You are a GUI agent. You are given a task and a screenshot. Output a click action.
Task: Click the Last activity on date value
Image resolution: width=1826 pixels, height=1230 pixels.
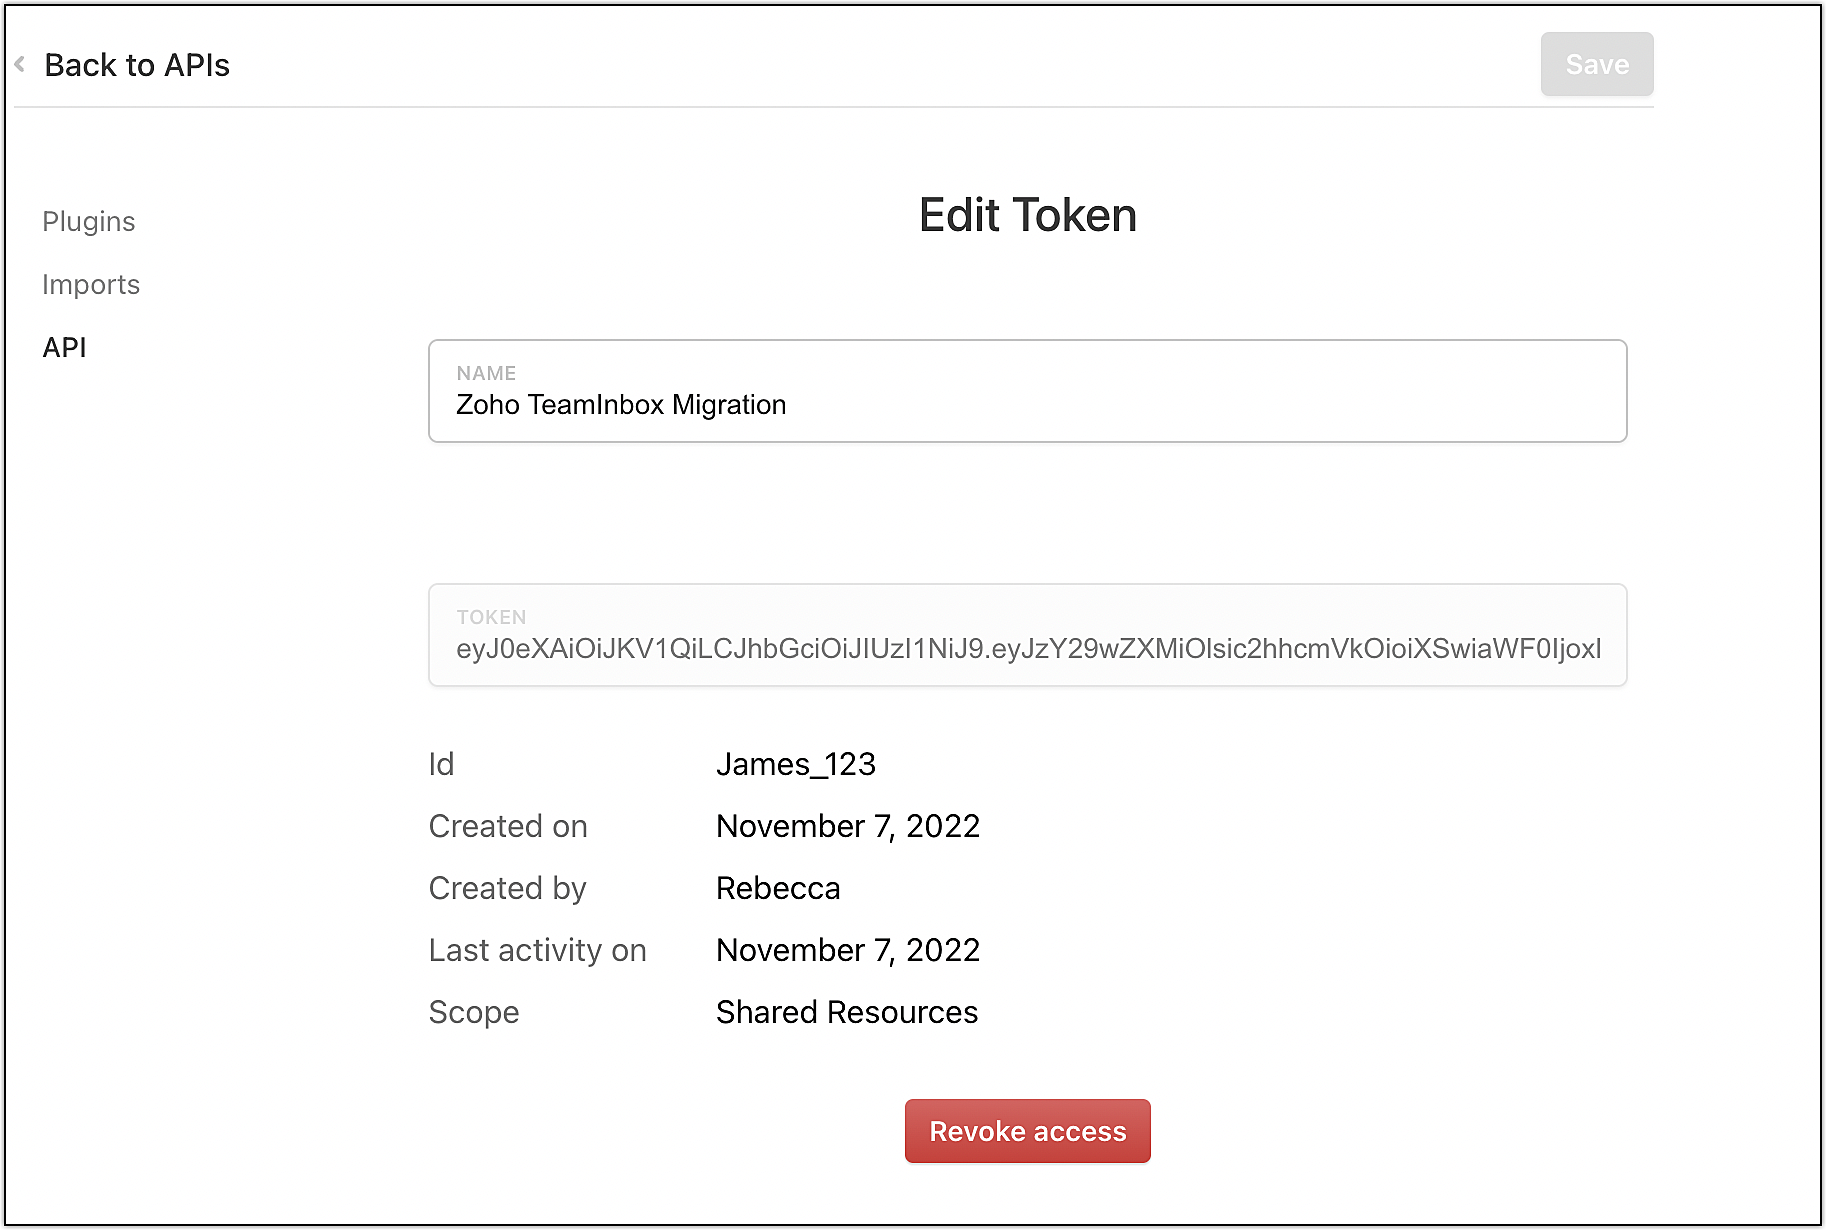[x=848, y=950]
